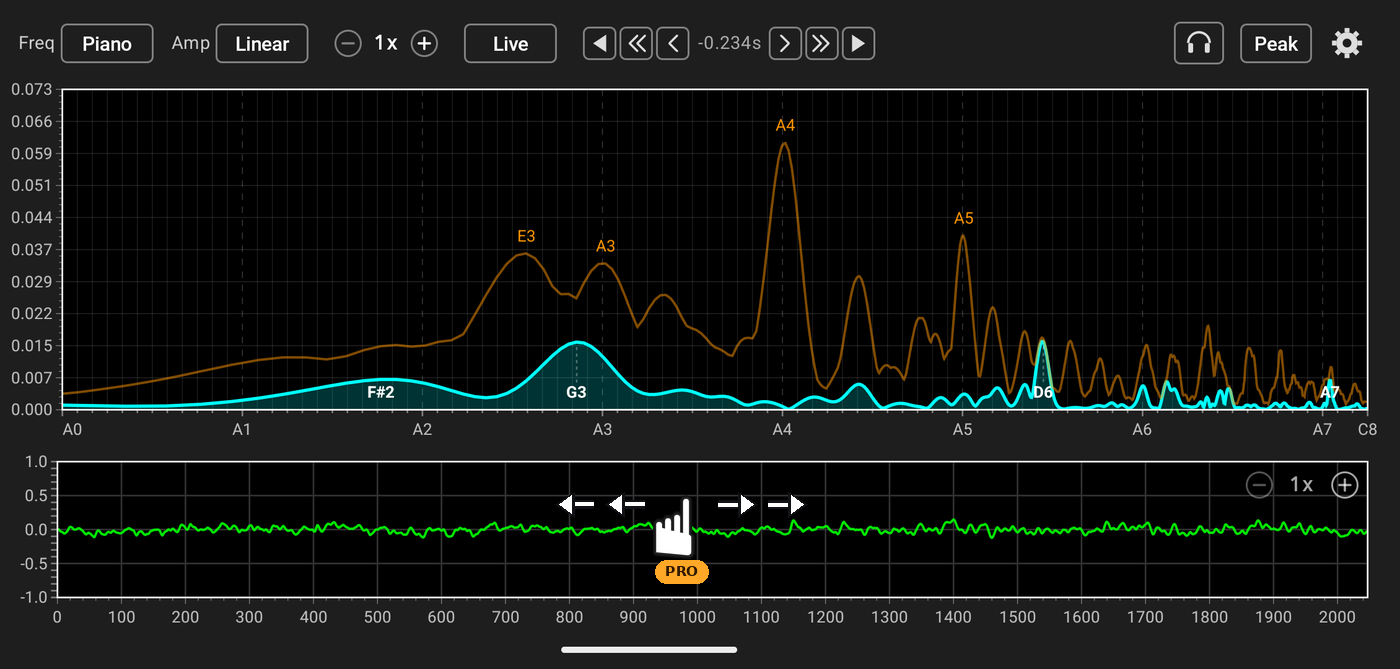
Task: Tap the PRO badge on waveform
Action: coord(682,572)
